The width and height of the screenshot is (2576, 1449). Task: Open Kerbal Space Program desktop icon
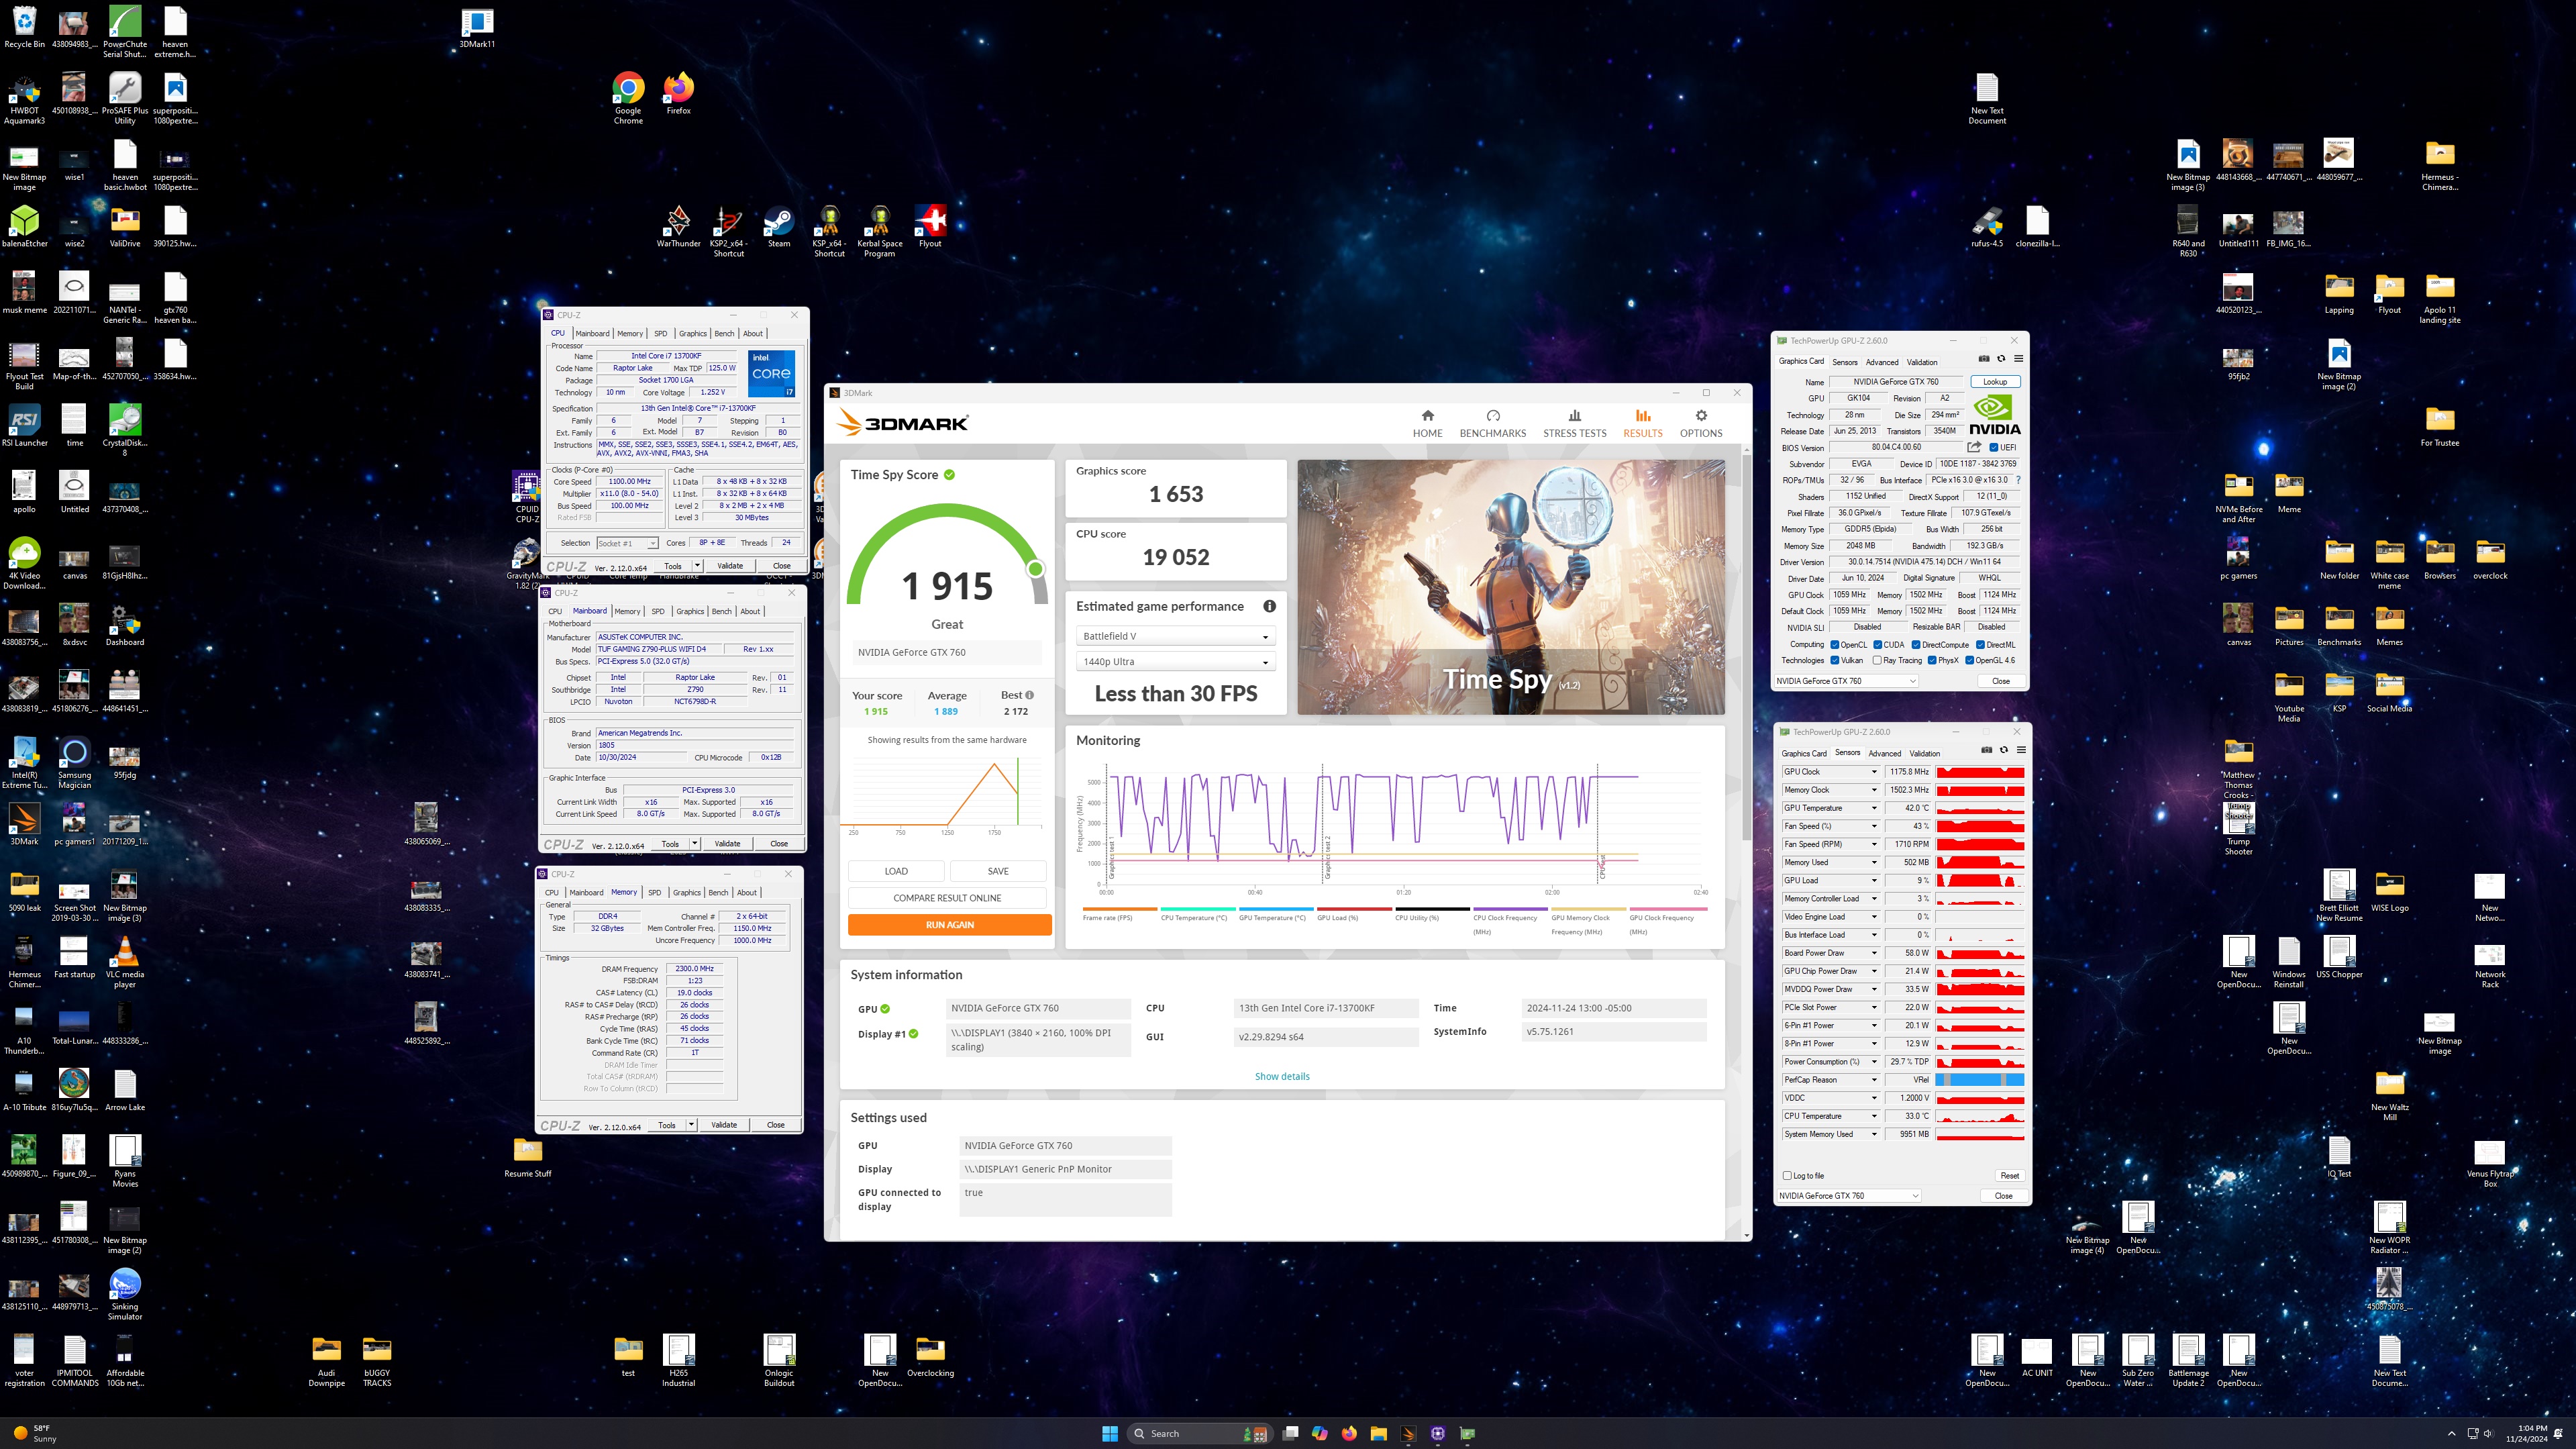879,231
